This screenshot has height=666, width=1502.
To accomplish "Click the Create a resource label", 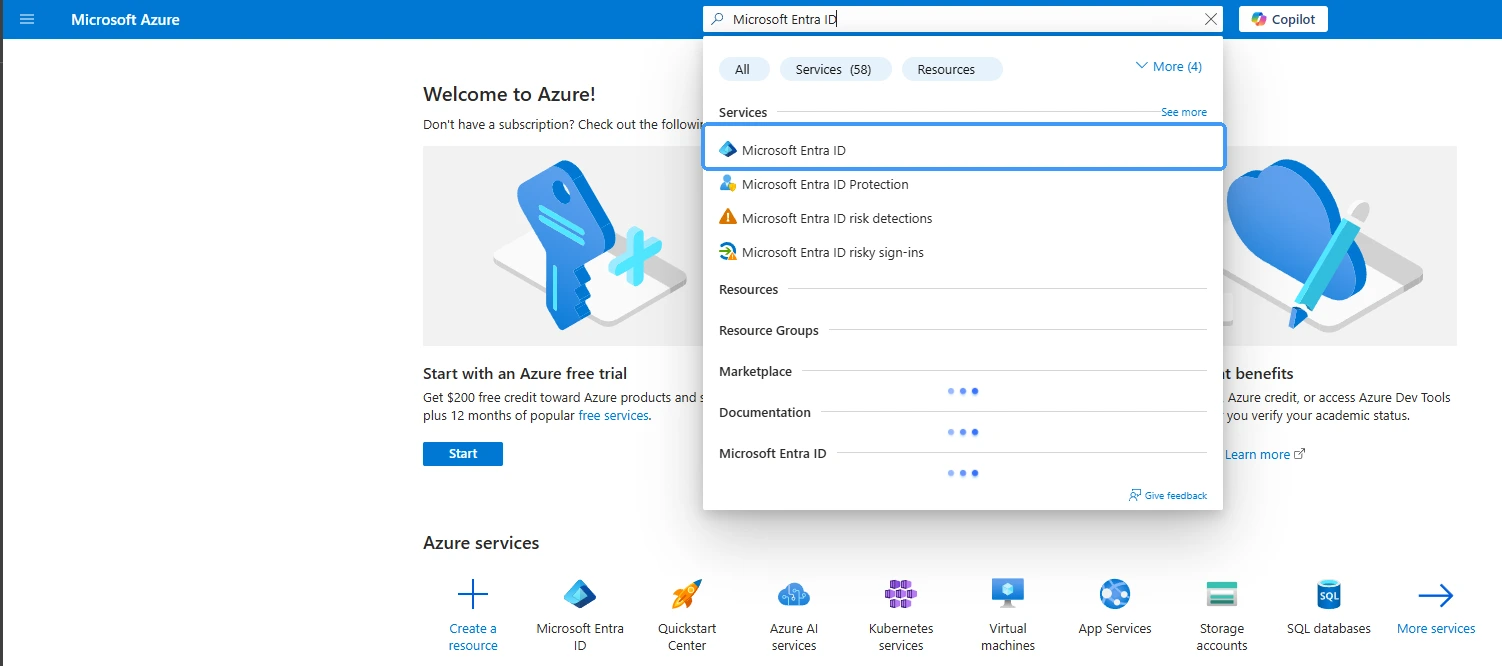I will [473, 637].
